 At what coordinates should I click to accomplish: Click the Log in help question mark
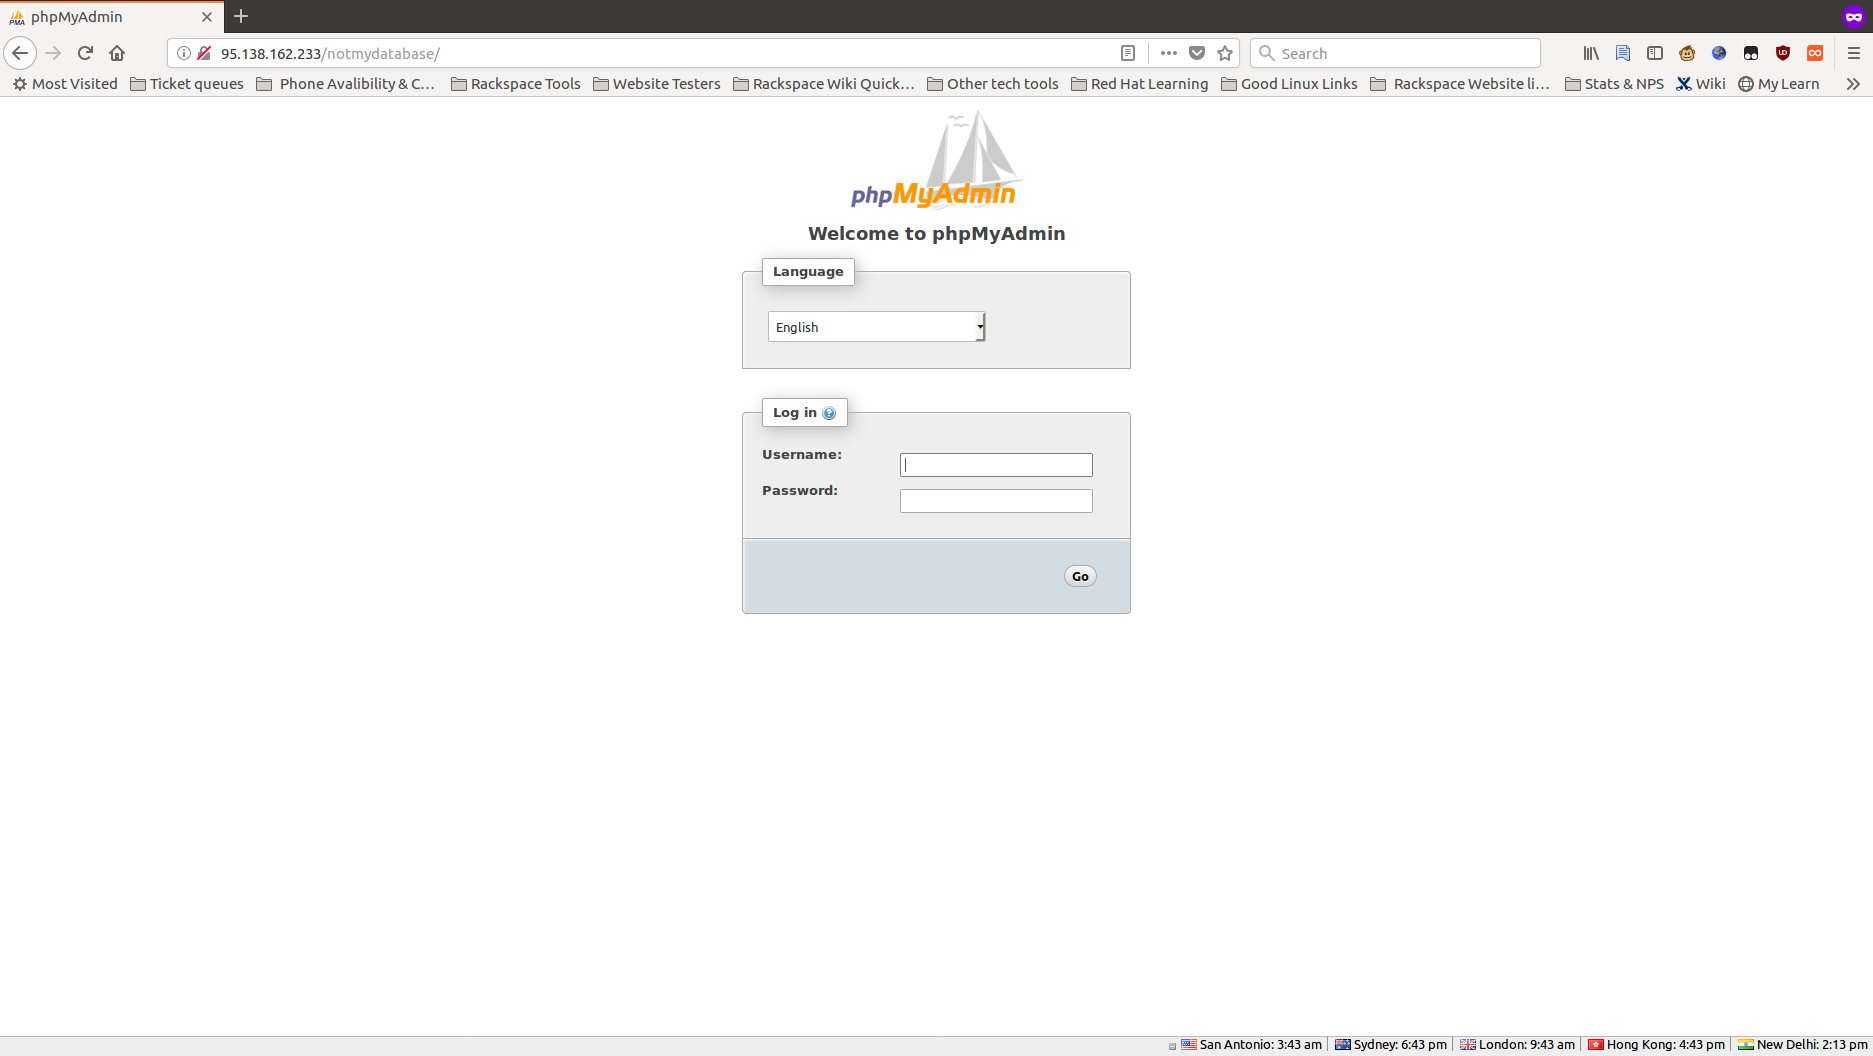(829, 412)
